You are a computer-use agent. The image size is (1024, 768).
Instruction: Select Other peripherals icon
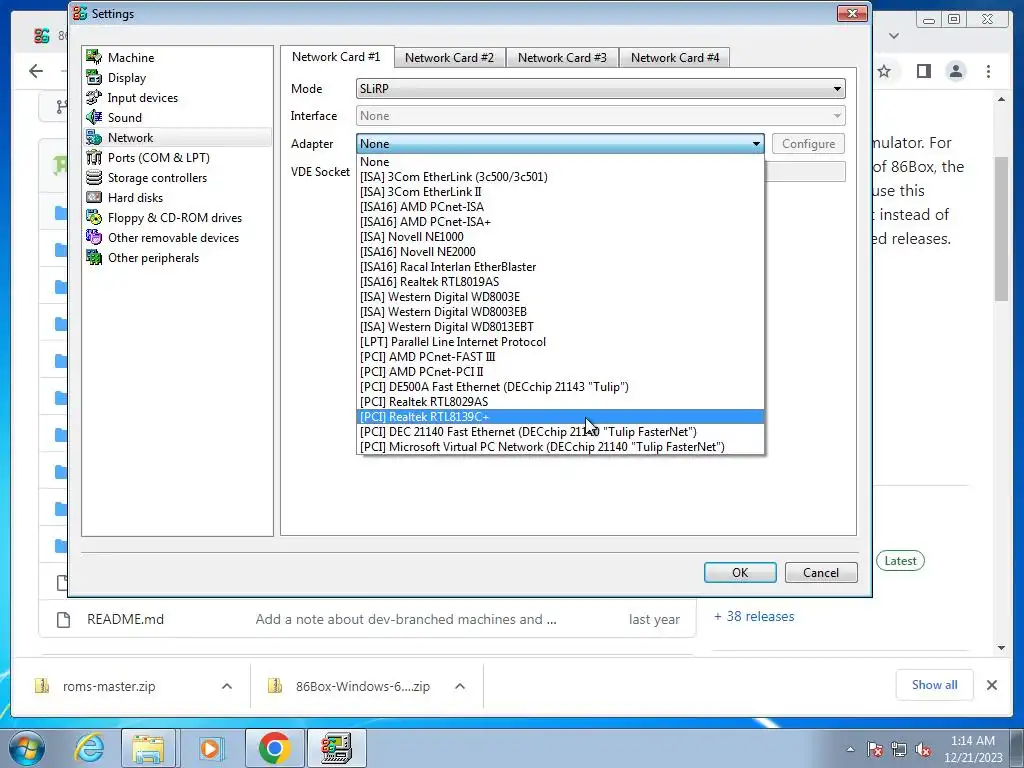click(x=94, y=258)
